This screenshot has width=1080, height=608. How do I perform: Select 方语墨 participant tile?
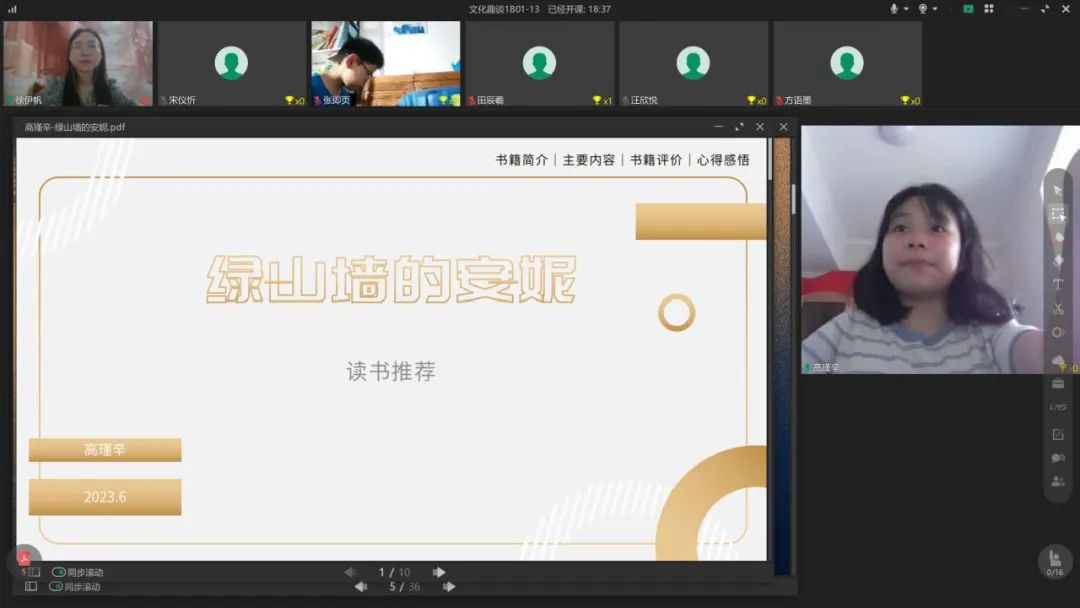coord(847,63)
